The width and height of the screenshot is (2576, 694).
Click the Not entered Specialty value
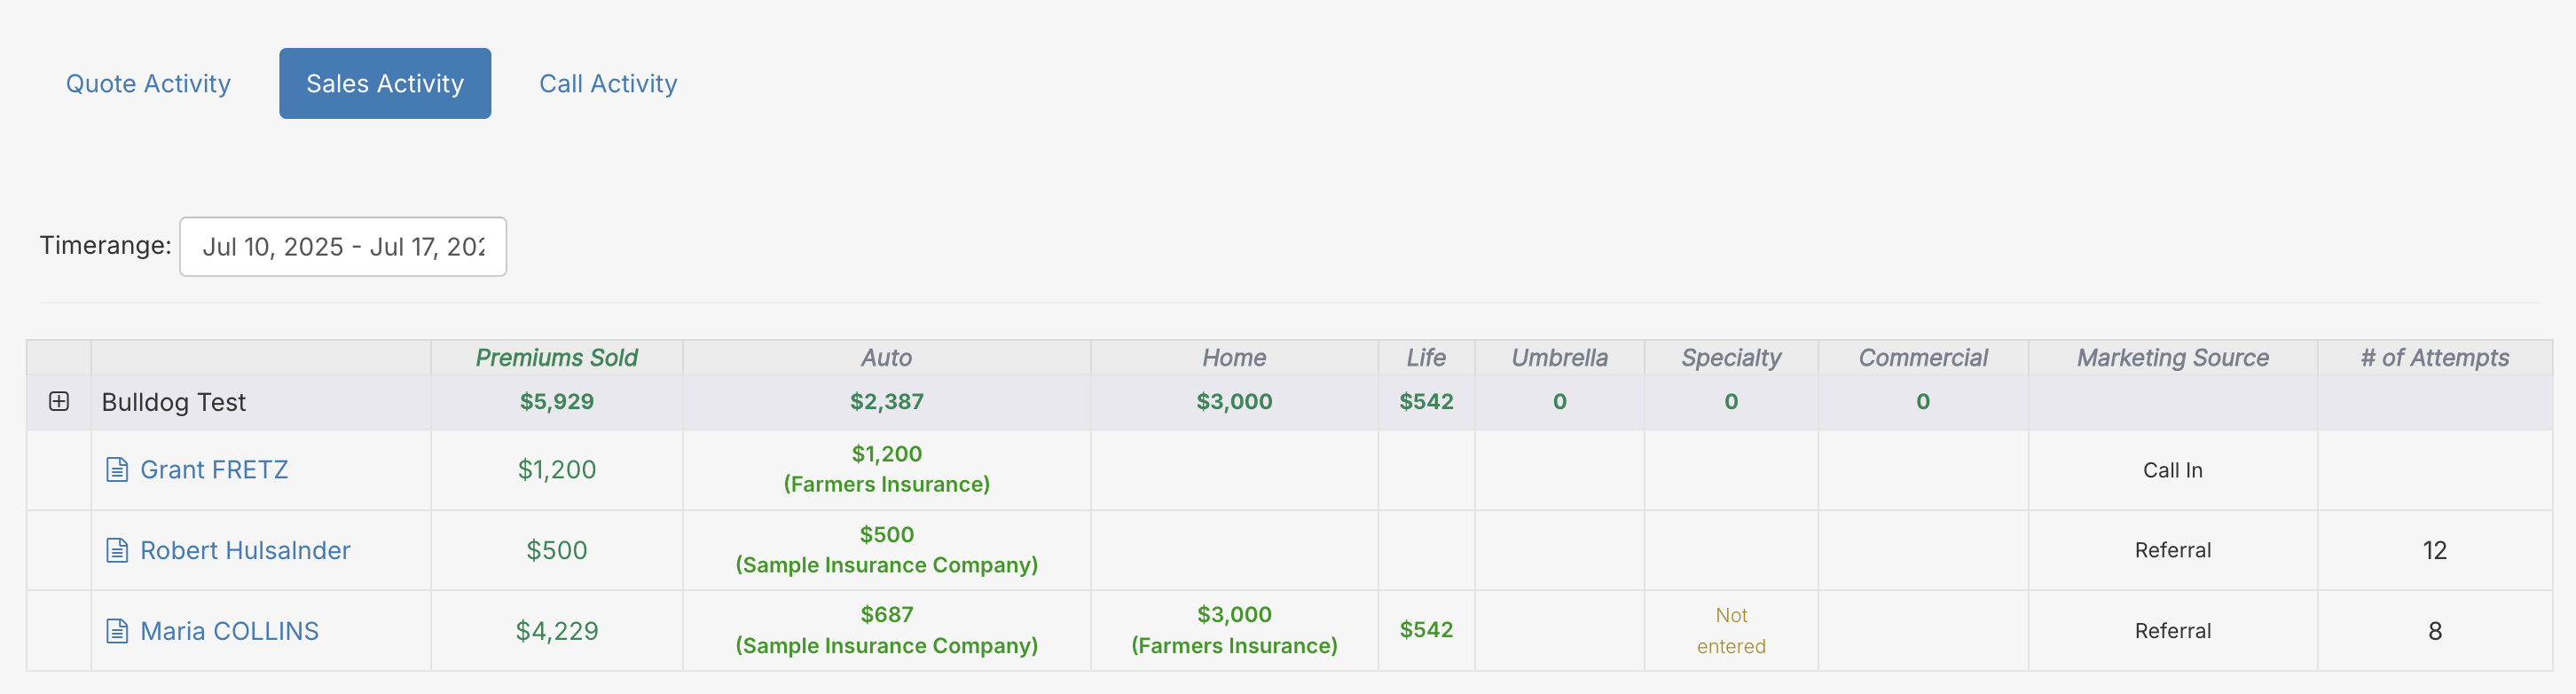coord(1731,631)
